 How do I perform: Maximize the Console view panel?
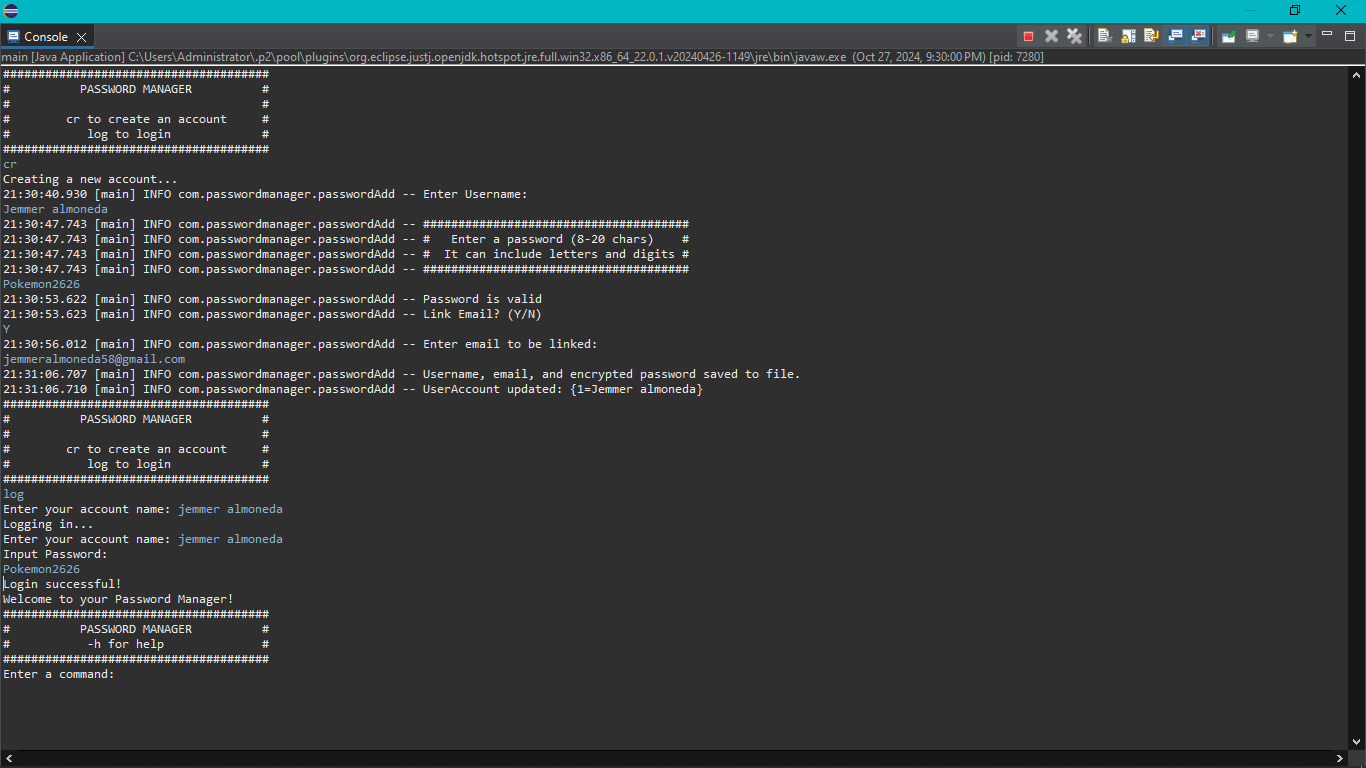click(x=1349, y=35)
